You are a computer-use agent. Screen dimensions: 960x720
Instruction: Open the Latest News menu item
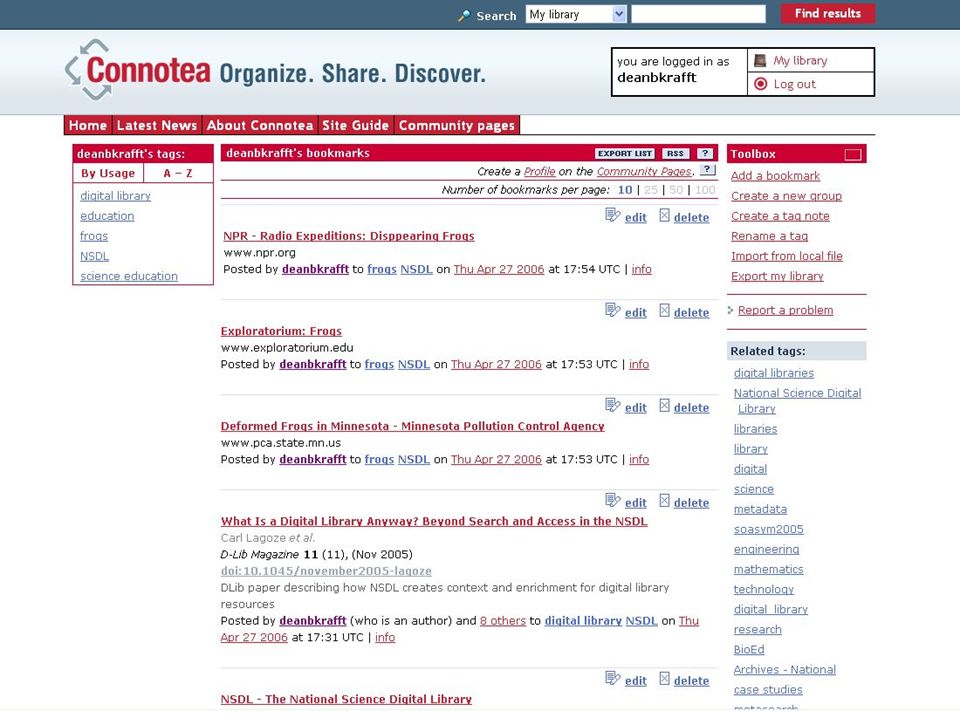pos(157,125)
